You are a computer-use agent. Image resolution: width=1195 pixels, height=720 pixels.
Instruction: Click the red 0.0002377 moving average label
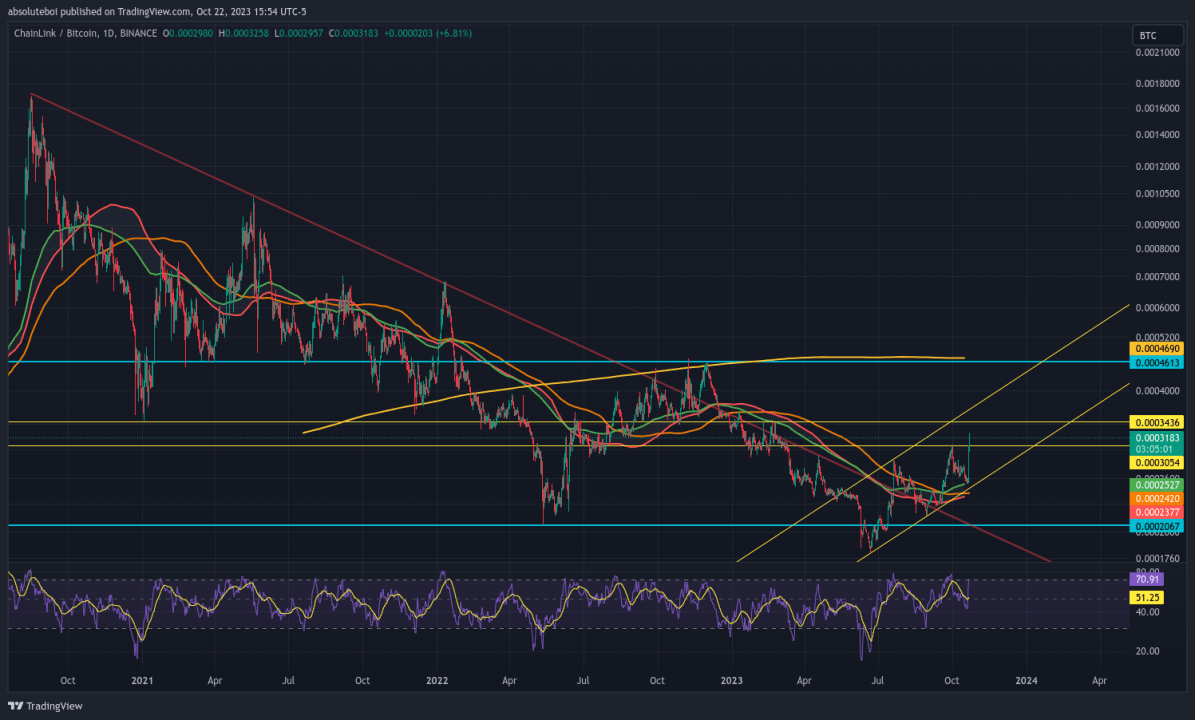click(1156, 512)
